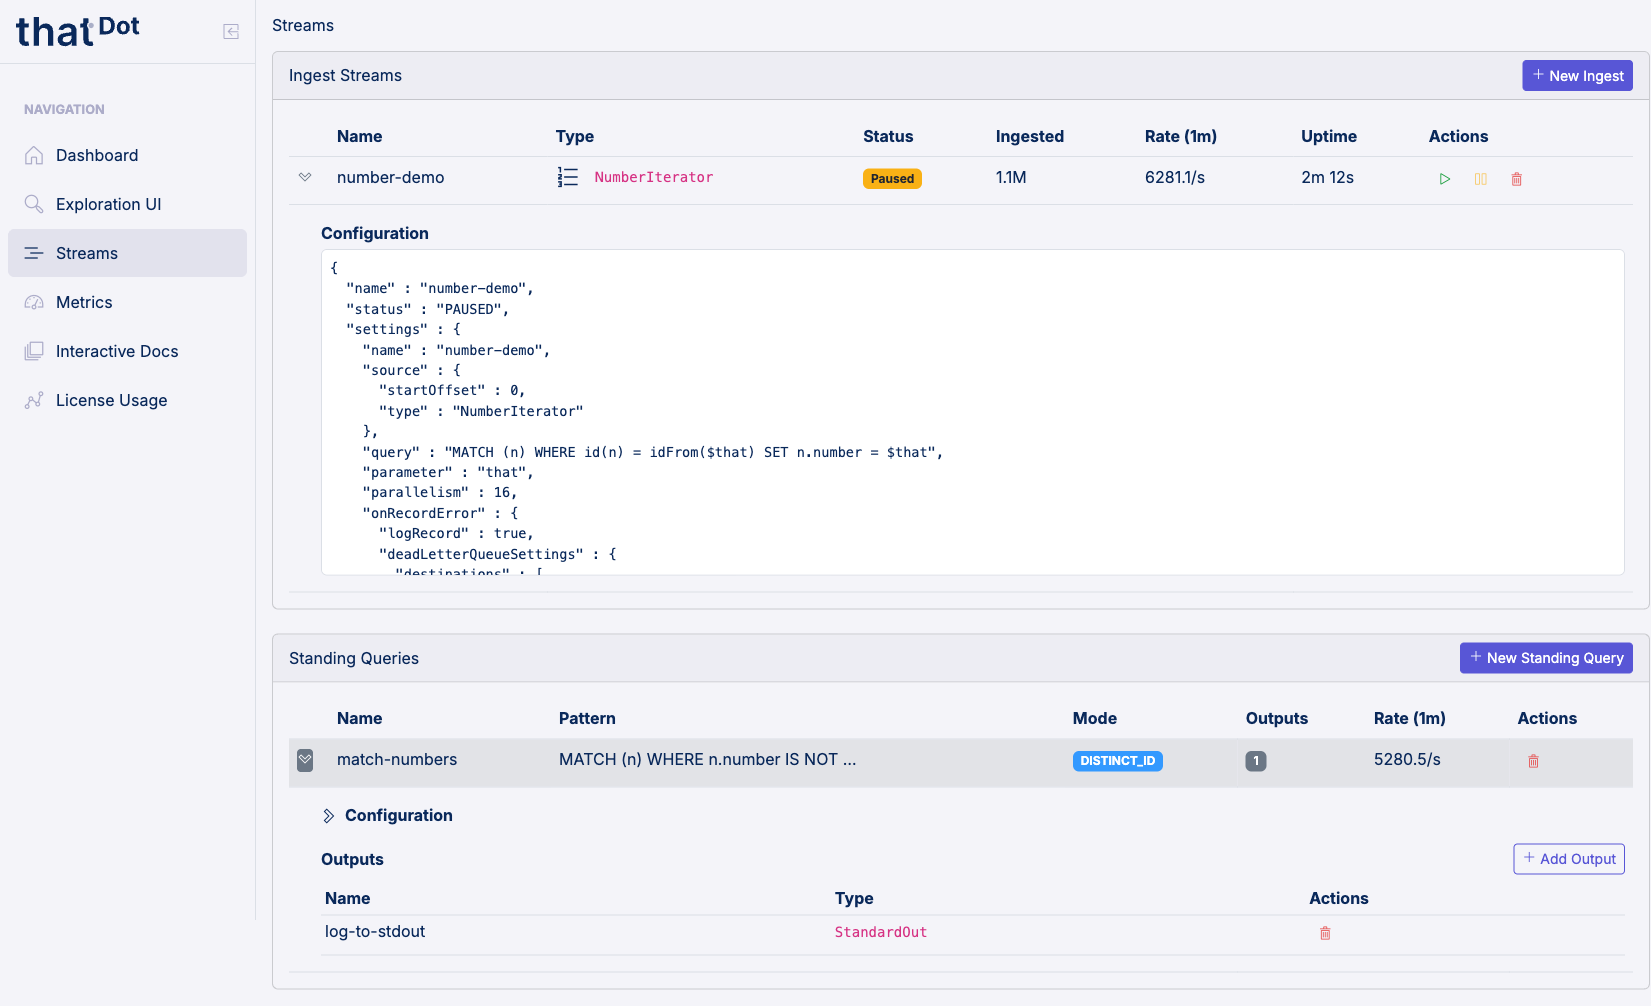Click the Paused status badge
This screenshot has height=1006, width=1651.
(x=892, y=179)
